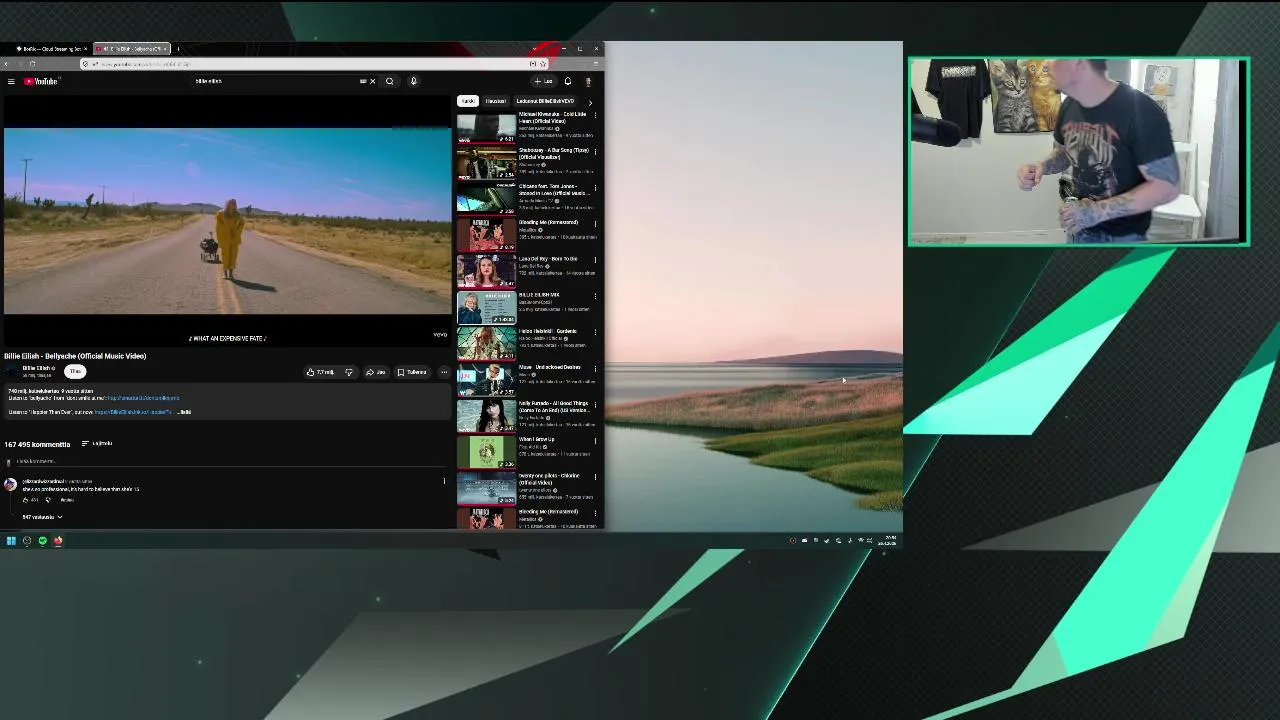Screen dimensions: 1280x720
Task: Run search with the magnifier button
Action: click(x=390, y=81)
